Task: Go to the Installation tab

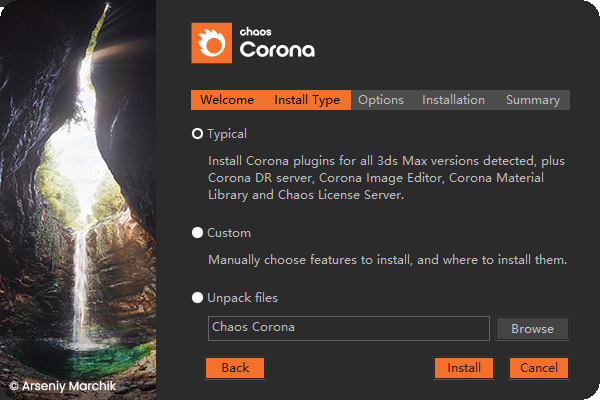Action: [x=453, y=100]
